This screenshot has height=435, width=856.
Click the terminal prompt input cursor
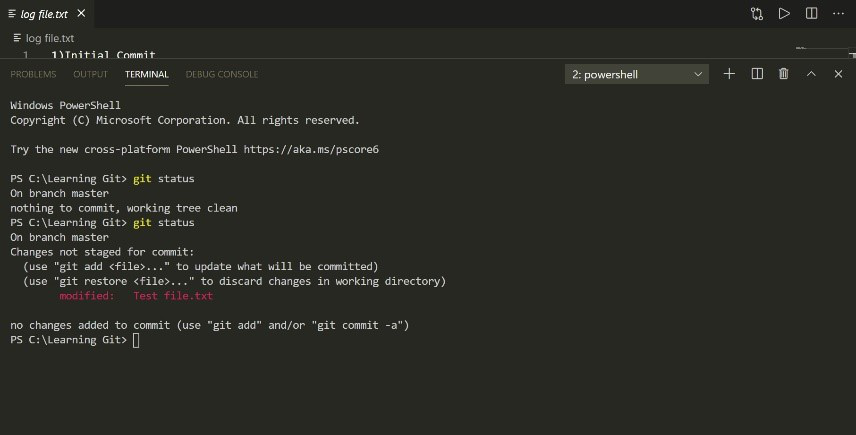point(136,340)
